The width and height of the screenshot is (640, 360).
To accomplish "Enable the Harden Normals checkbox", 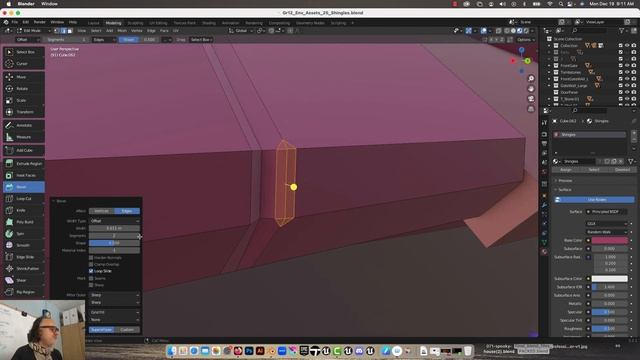I will [x=91, y=258].
